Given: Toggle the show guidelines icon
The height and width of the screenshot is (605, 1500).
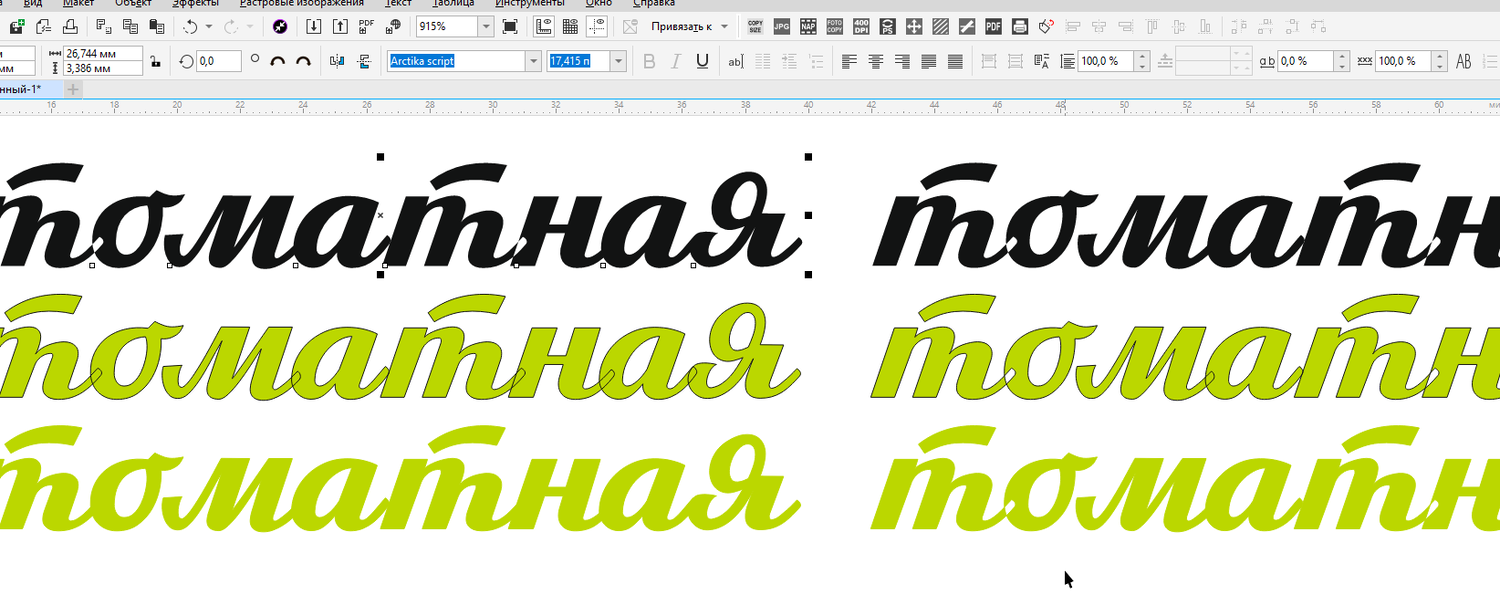Looking at the screenshot, I should [597, 26].
